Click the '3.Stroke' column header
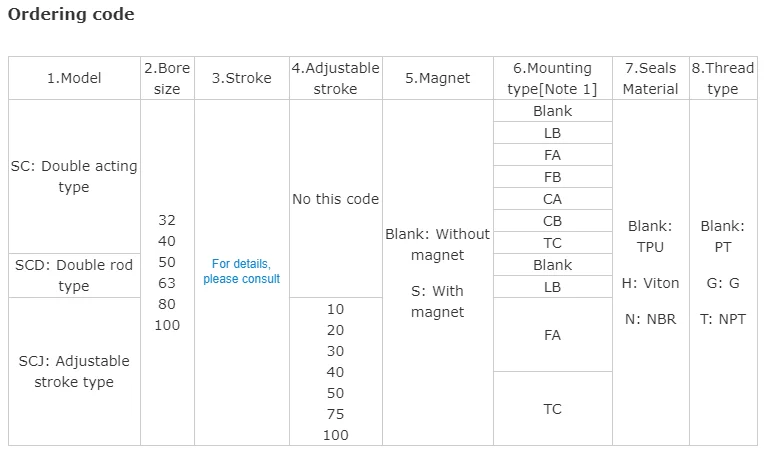 coord(241,78)
